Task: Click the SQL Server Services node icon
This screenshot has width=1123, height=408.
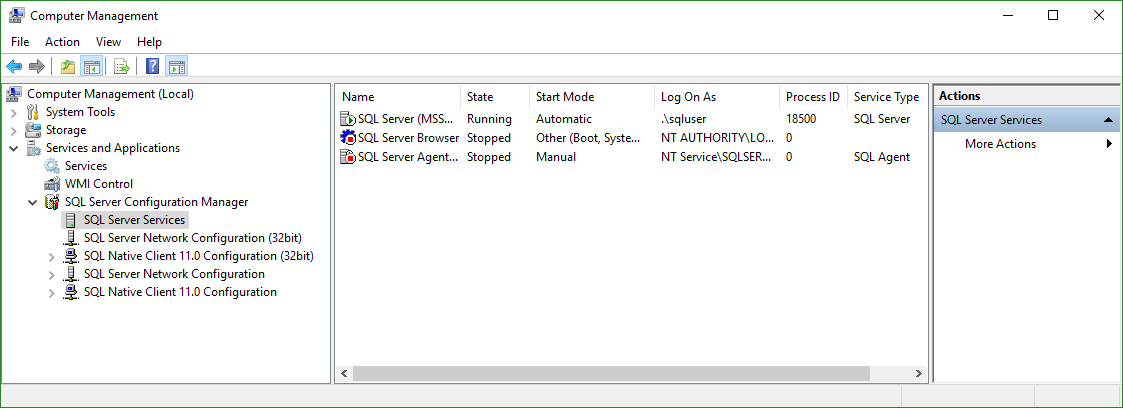Action: (x=71, y=220)
